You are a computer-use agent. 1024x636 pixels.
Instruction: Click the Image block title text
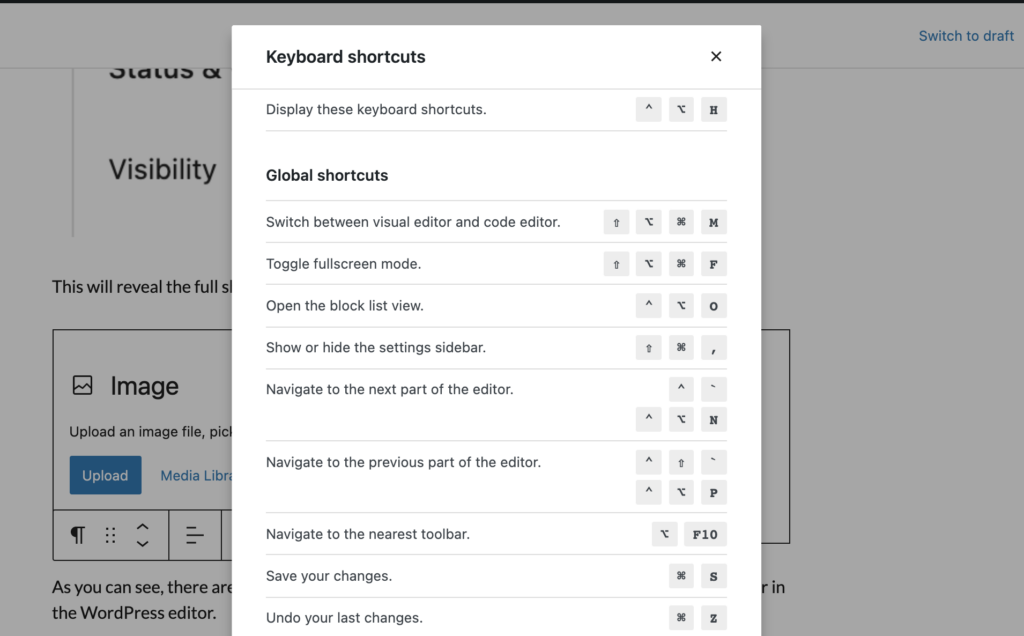coord(144,386)
